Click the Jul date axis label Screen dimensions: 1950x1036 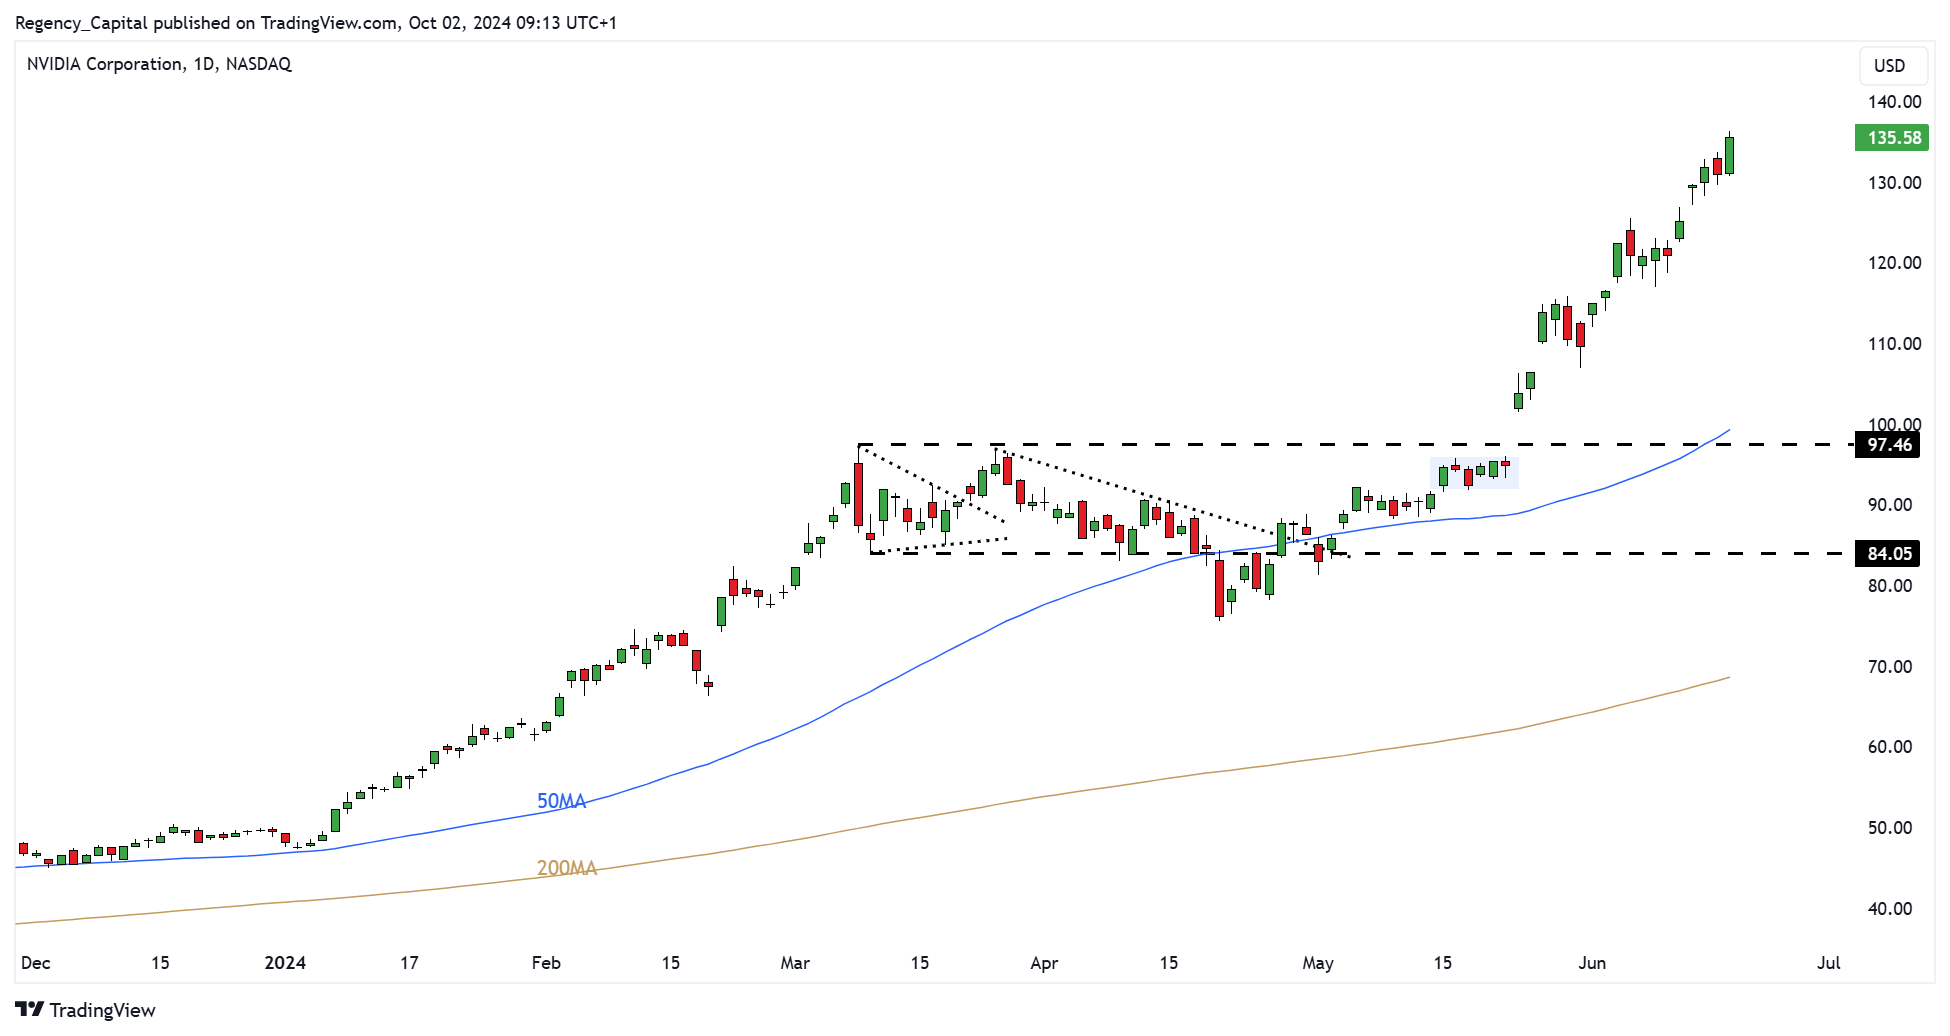[x=1829, y=963]
